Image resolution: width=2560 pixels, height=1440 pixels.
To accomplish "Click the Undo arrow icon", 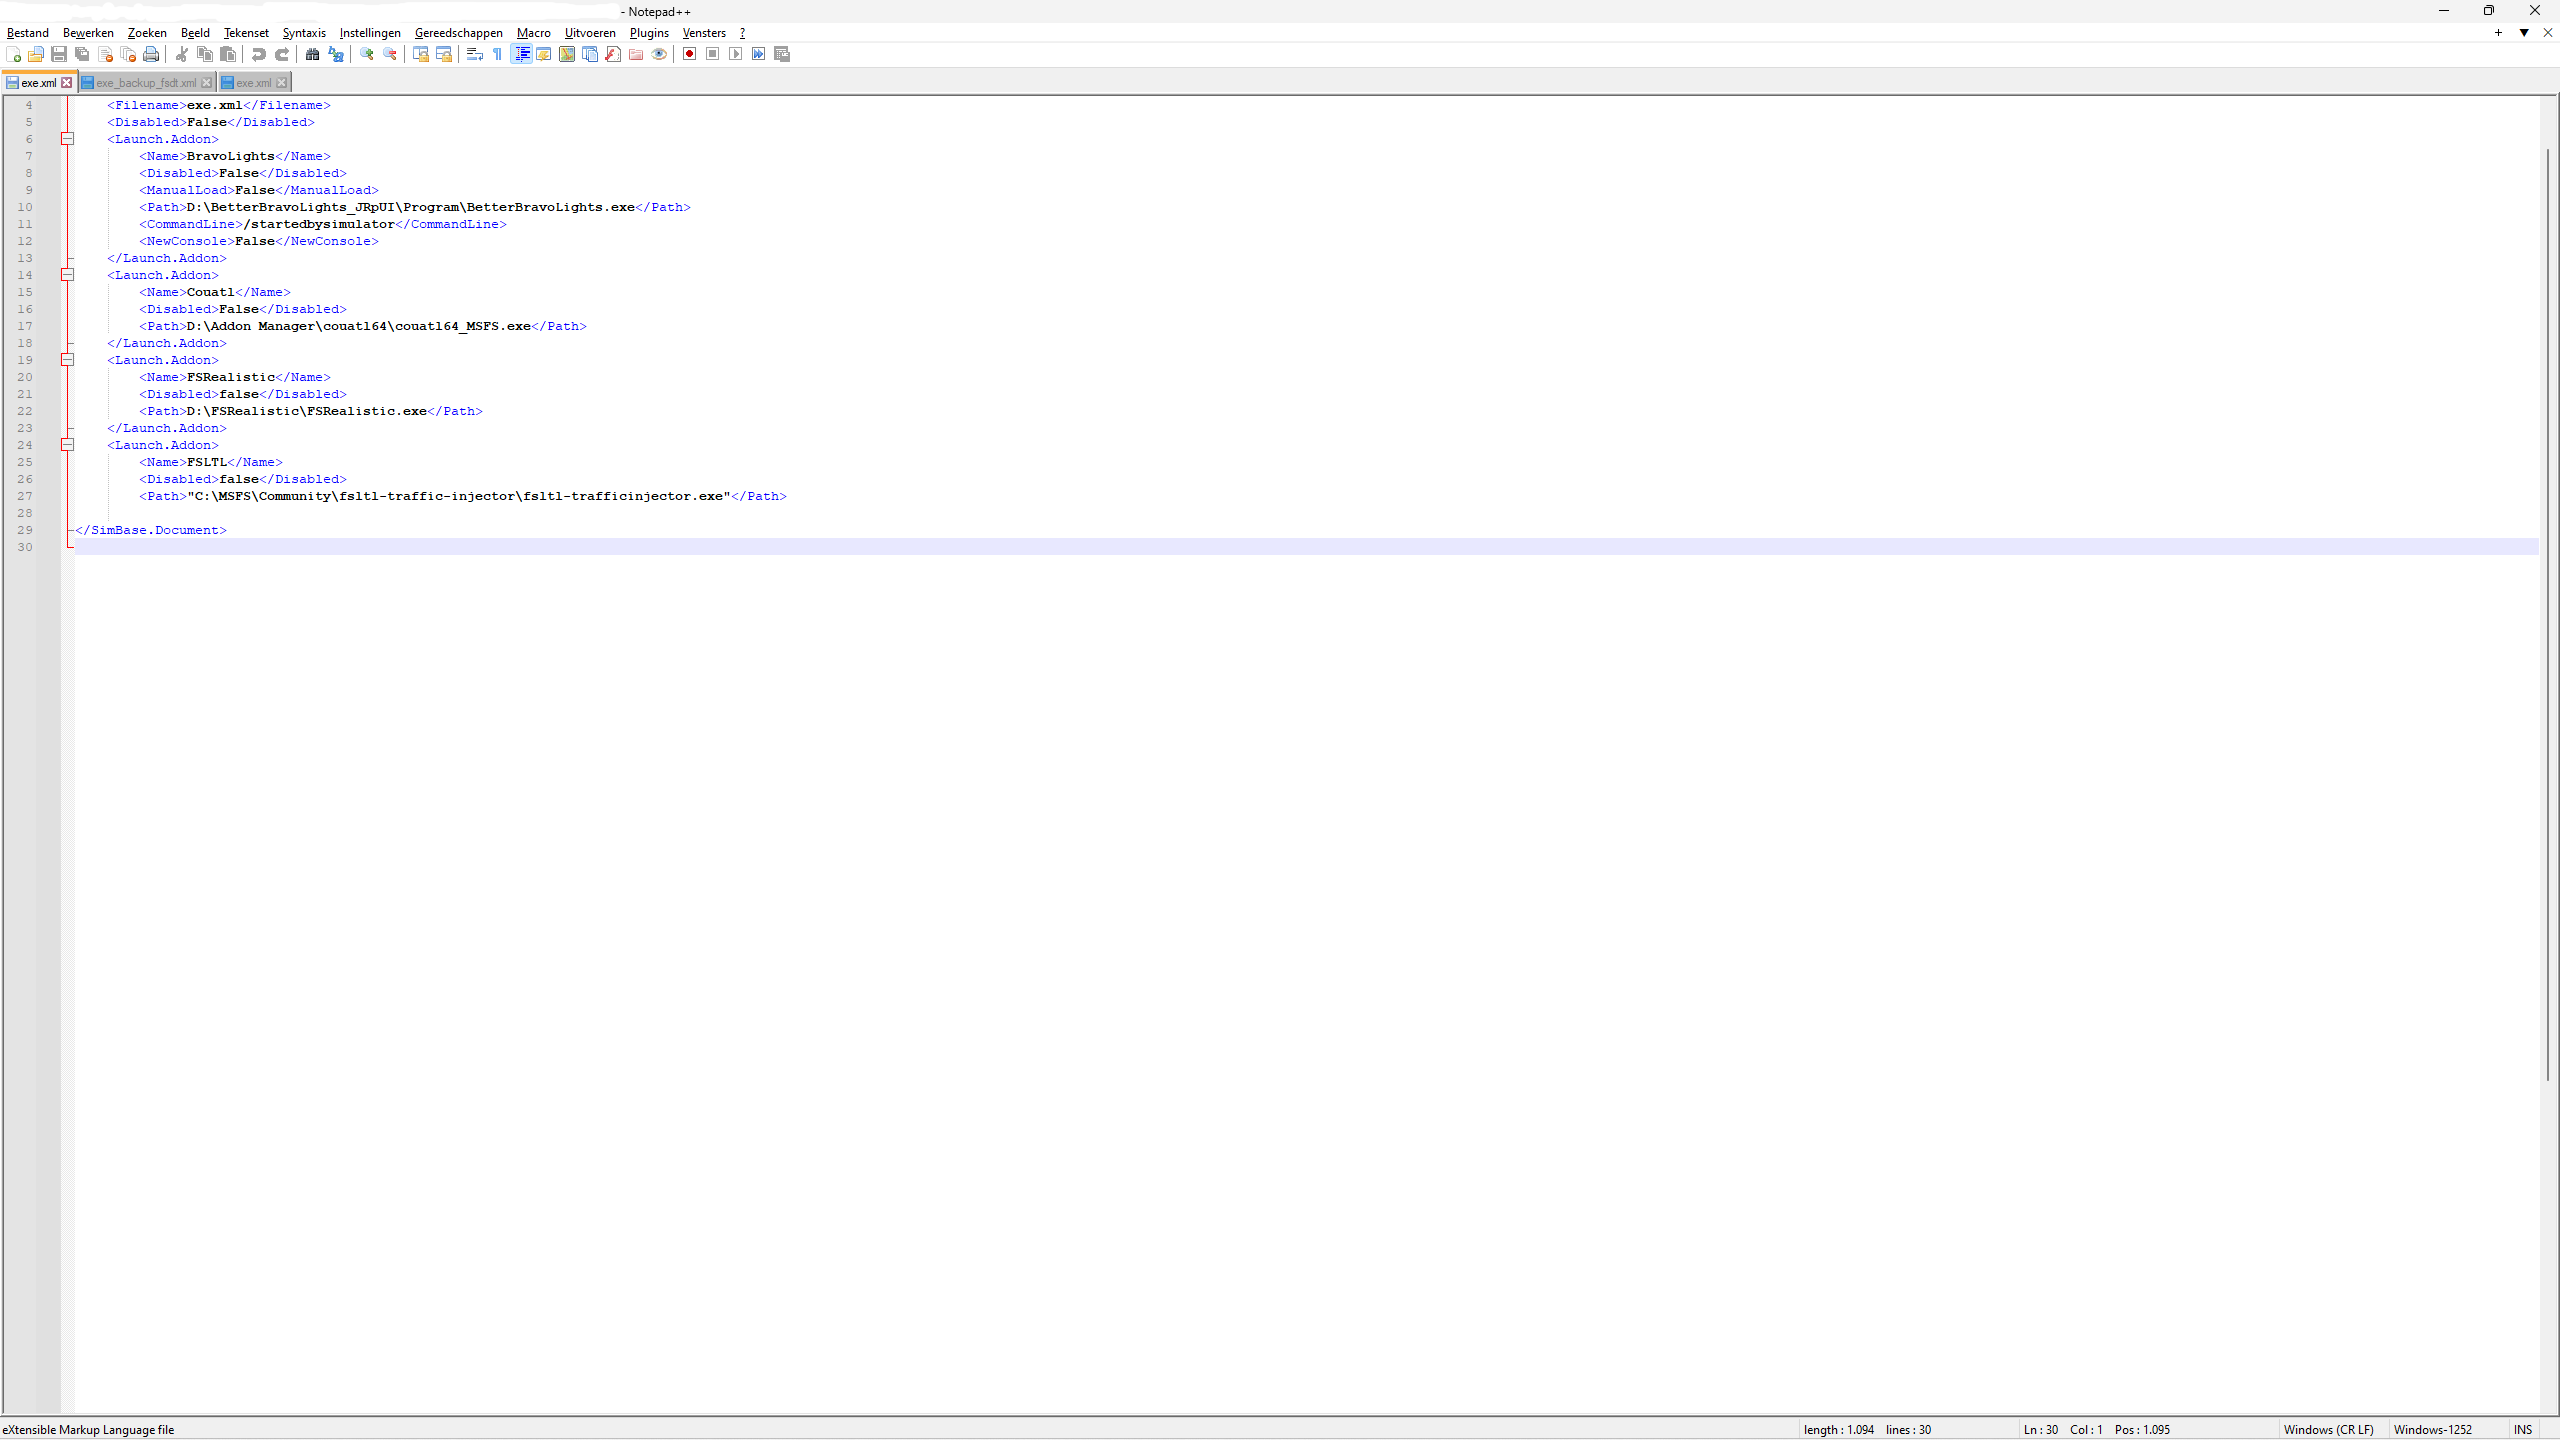I will [258, 54].
